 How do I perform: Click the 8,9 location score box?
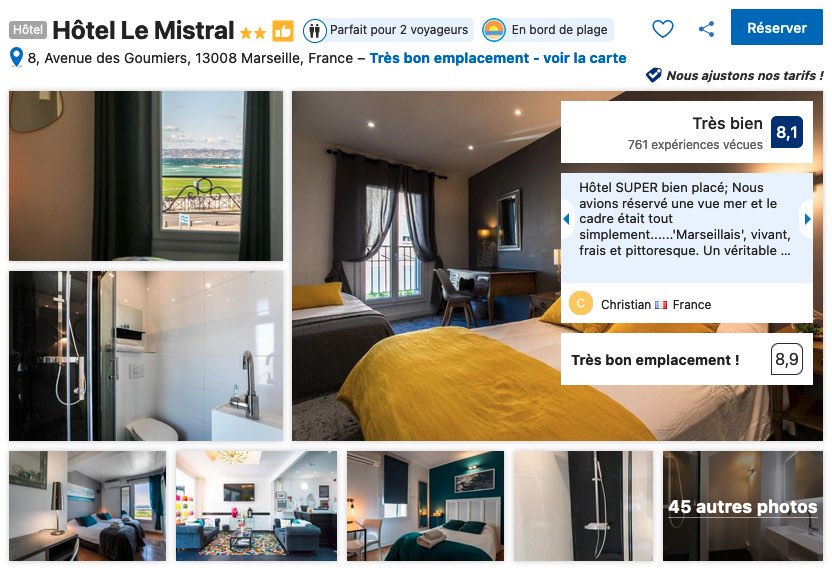click(786, 359)
